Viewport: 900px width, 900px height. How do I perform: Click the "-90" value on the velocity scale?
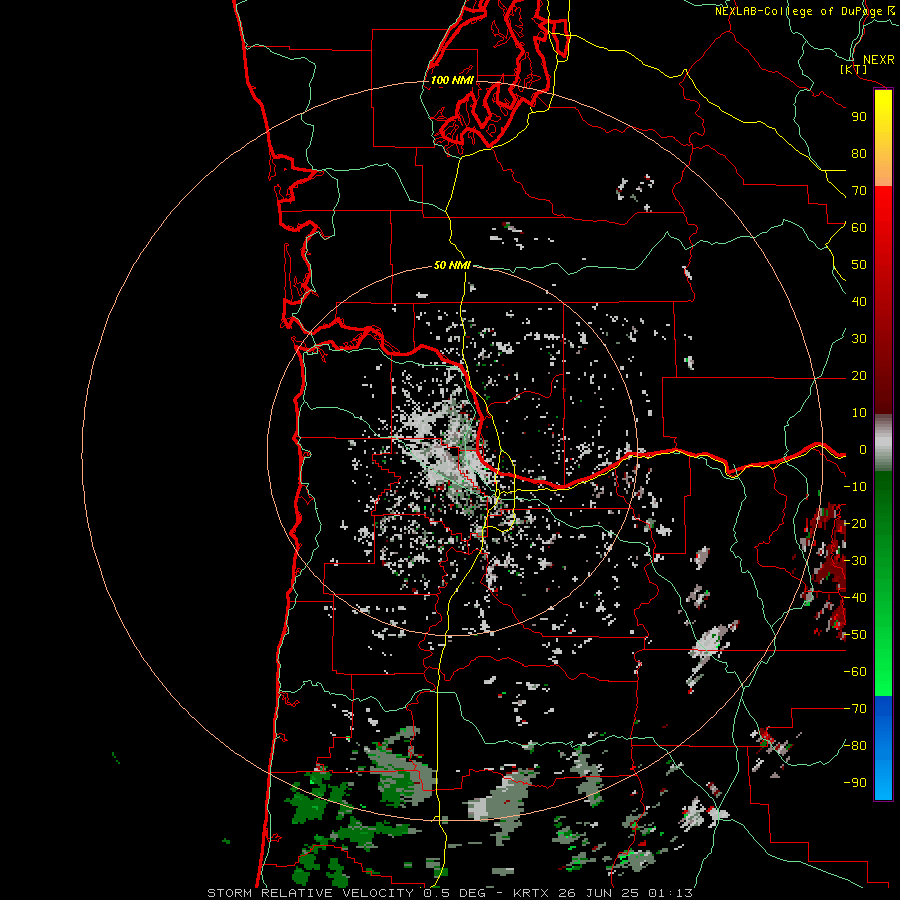click(x=855, y=783)
